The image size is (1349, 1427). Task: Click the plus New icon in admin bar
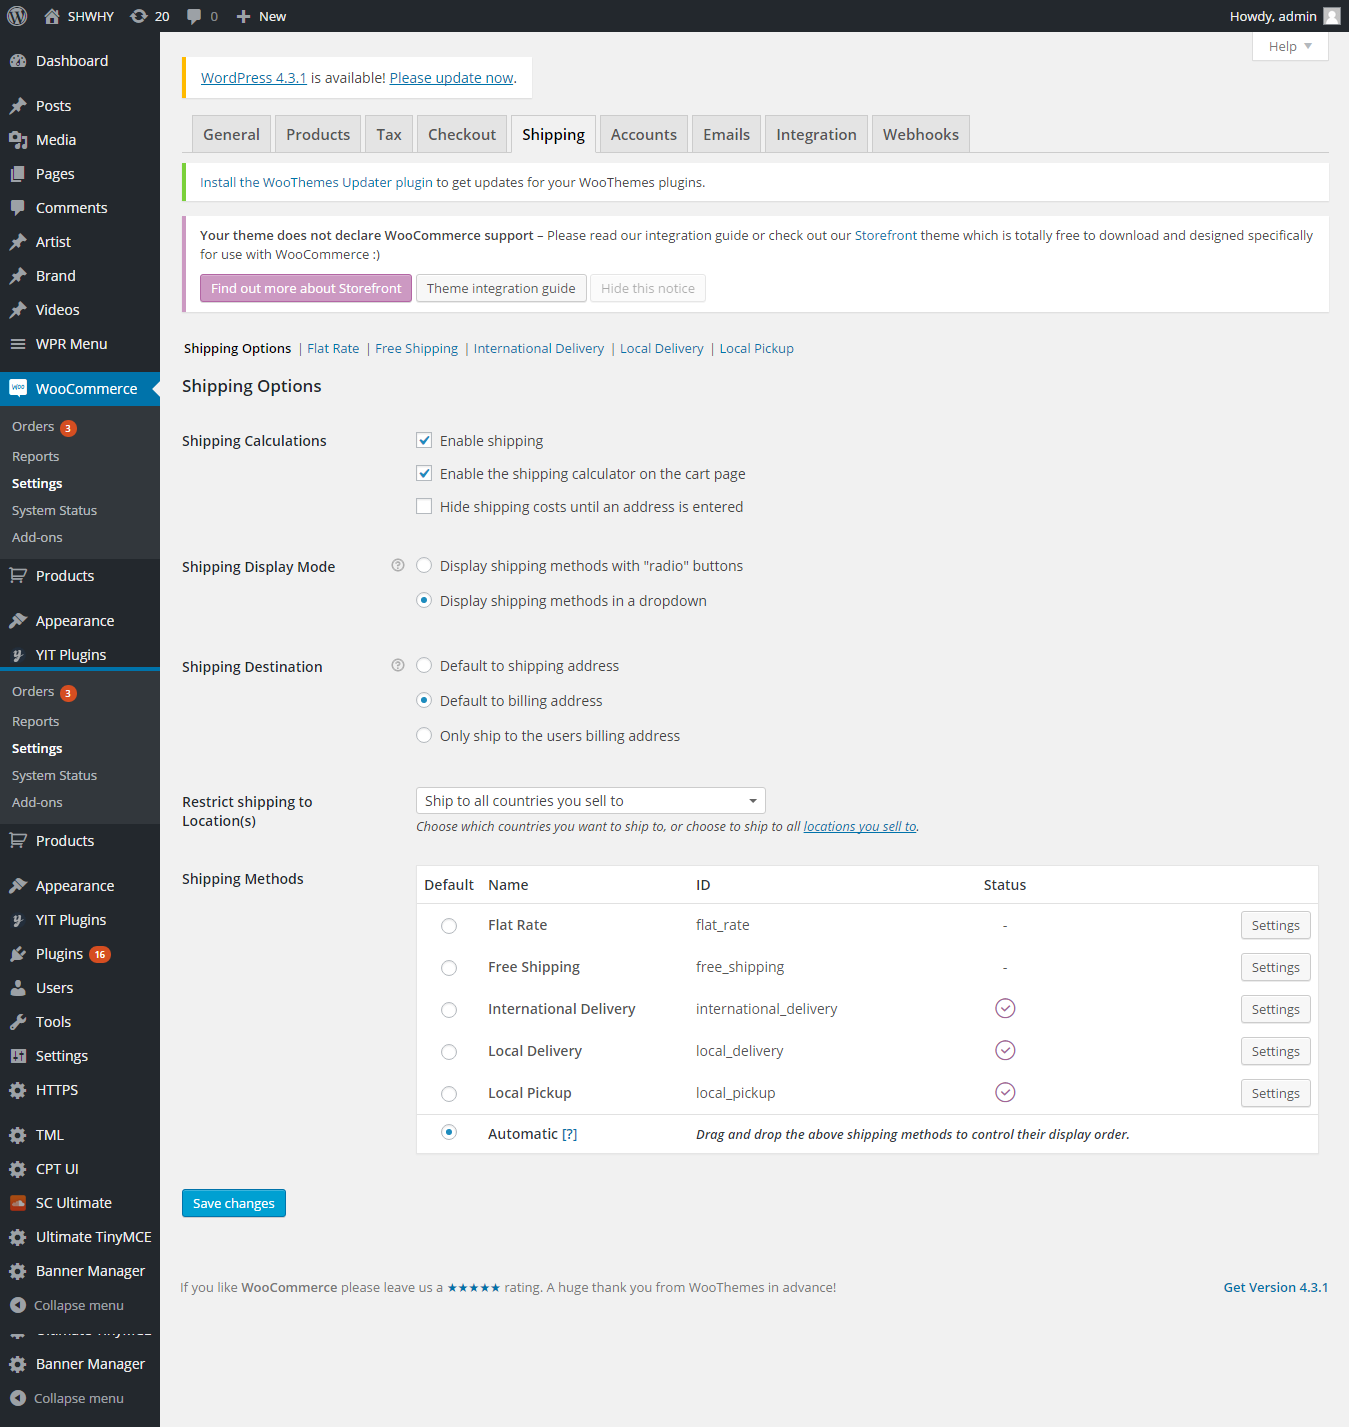pyautogui.click(x=243, y=16)
